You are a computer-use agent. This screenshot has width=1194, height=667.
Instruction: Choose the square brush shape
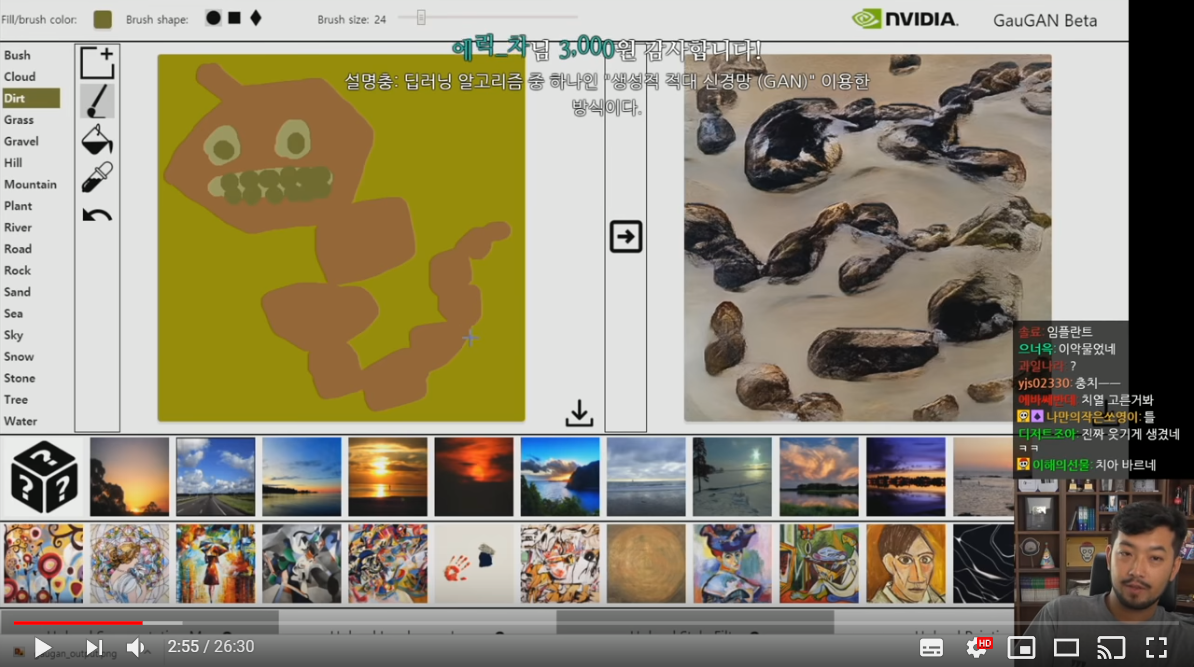coord(234,18)
